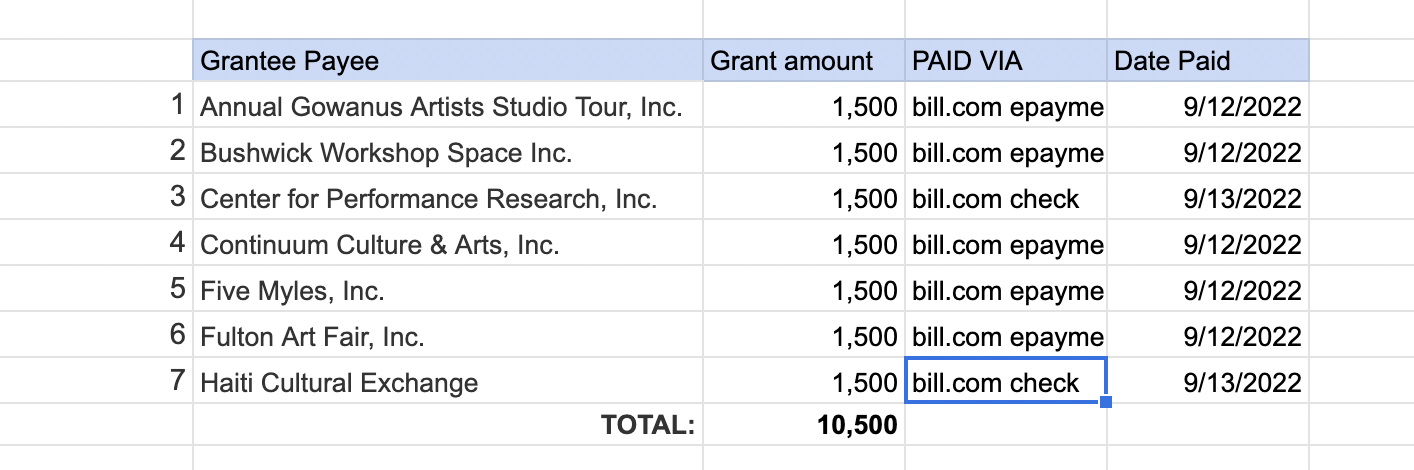This screenshot has width=1414, height=470.
Task: Select bill.com epayme cell for Fulton Art Fair
Action: [1006, 337]
